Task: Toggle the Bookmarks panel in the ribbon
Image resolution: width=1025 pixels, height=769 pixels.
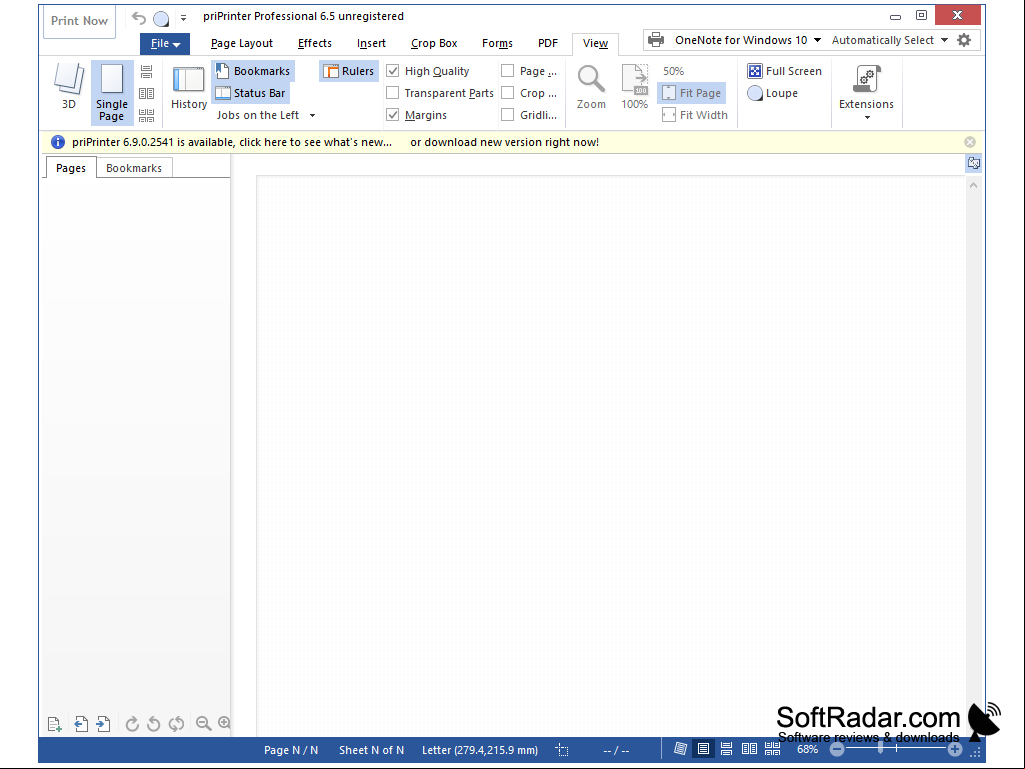Action: pyautogui.click(x=253, y=71)
